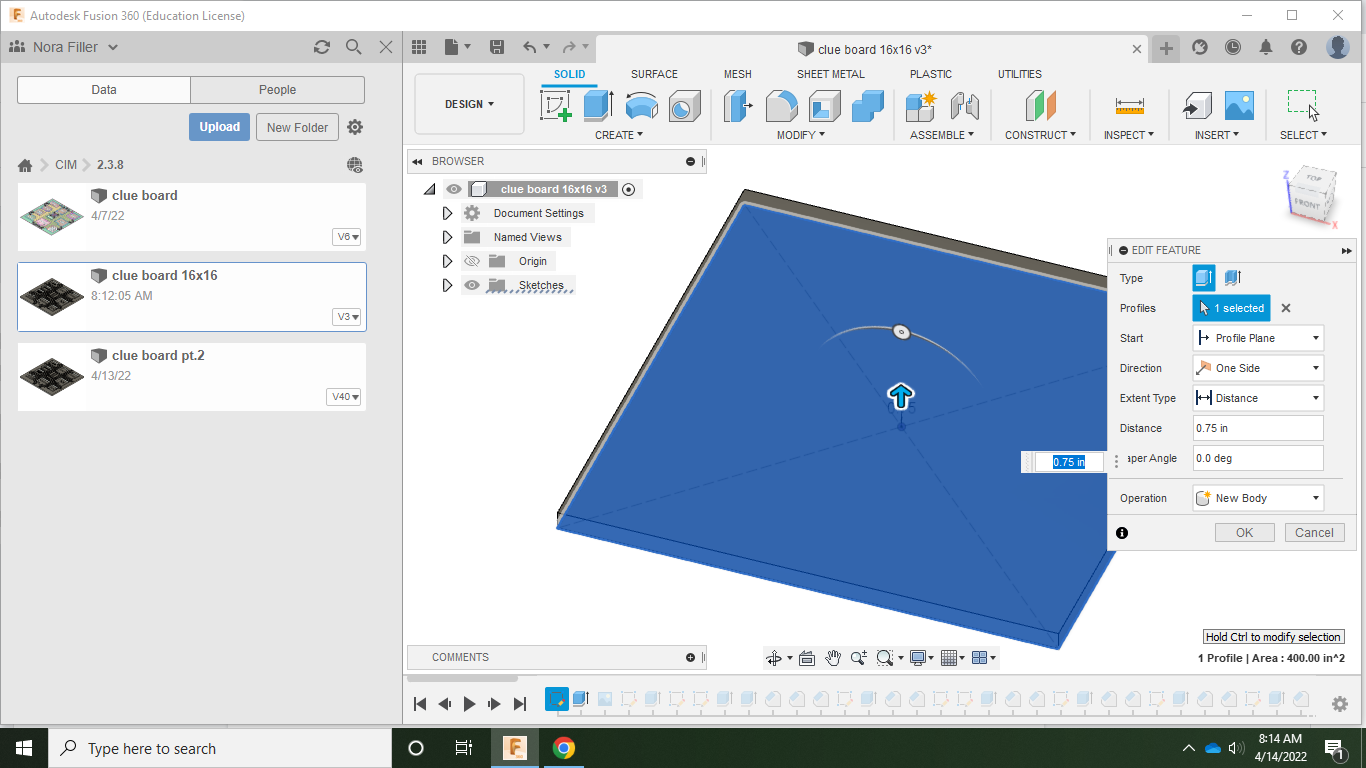Viewport: 1366px width, 768px height.
Task: Select the Revolve tool icon
Action: pos(641,106)
